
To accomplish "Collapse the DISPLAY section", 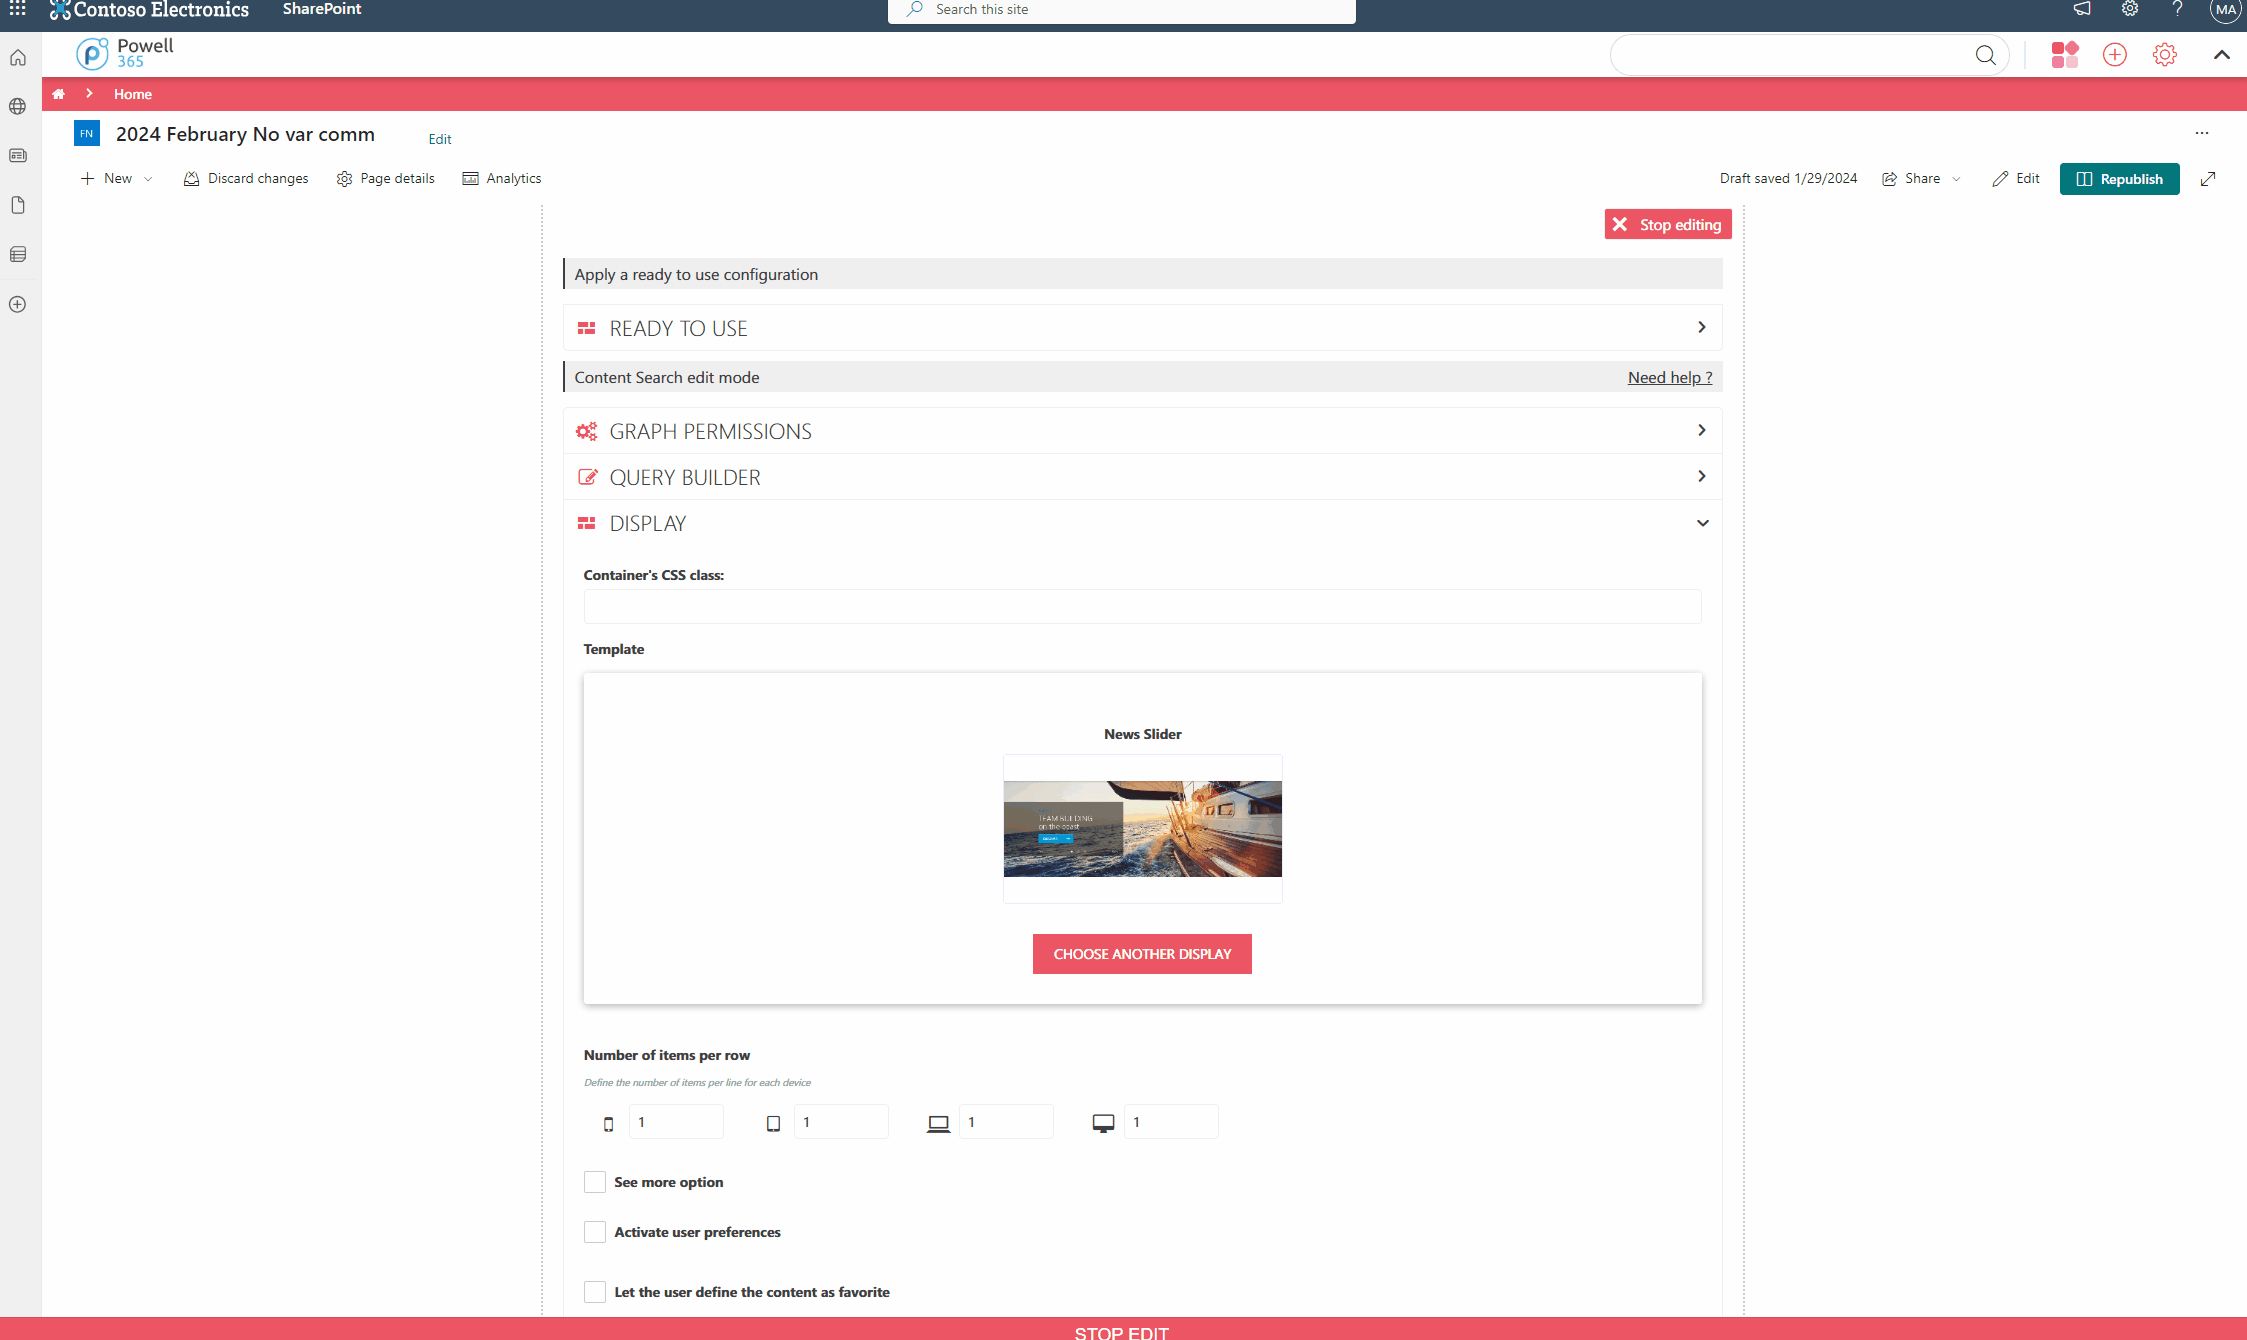I will click(1142, 523).
